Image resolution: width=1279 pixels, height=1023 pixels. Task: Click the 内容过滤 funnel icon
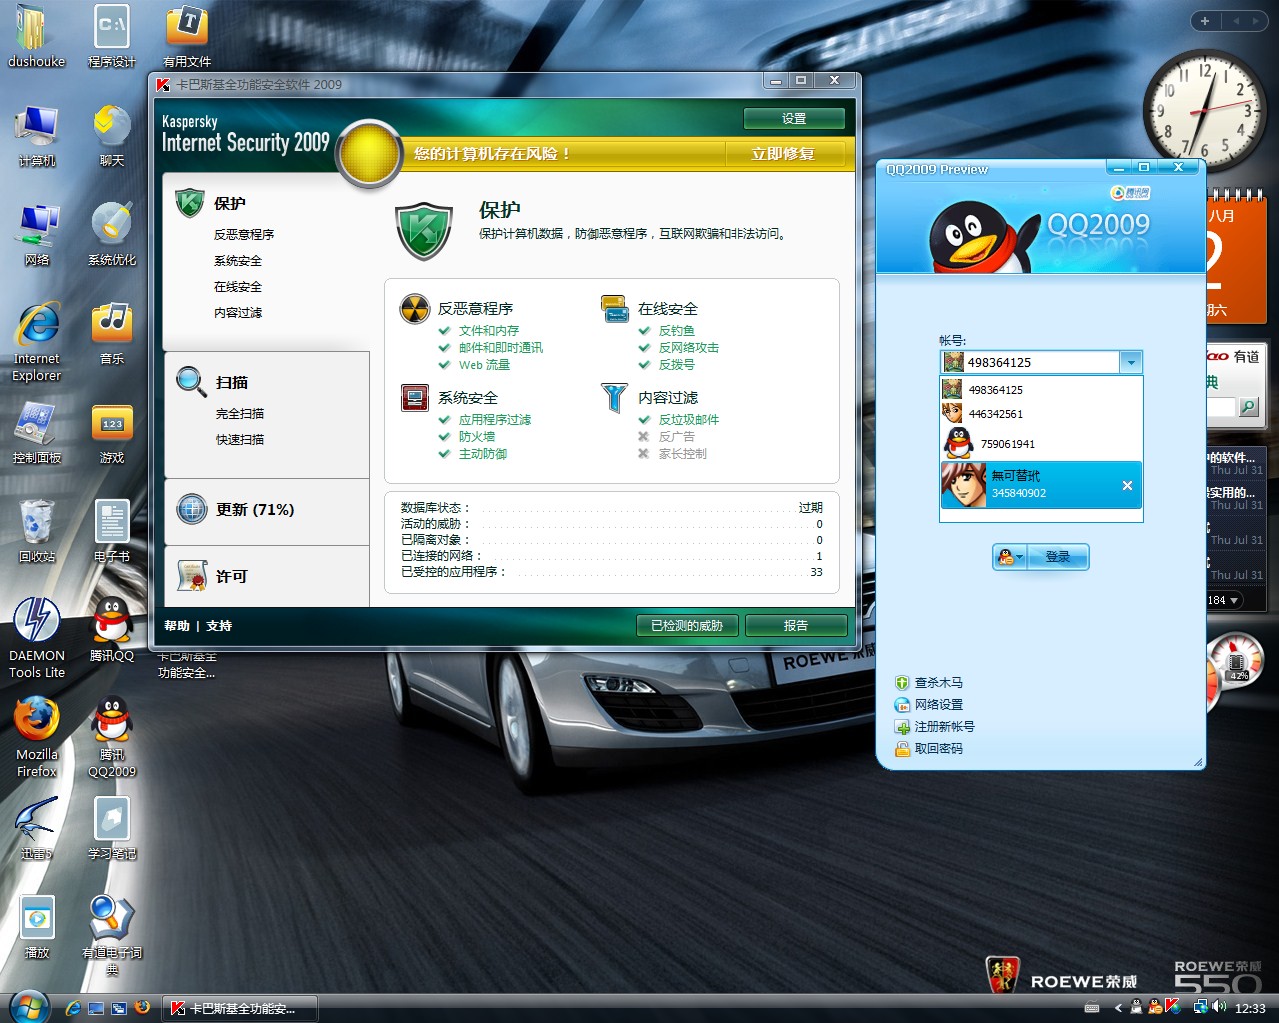(x=615, y=398)
